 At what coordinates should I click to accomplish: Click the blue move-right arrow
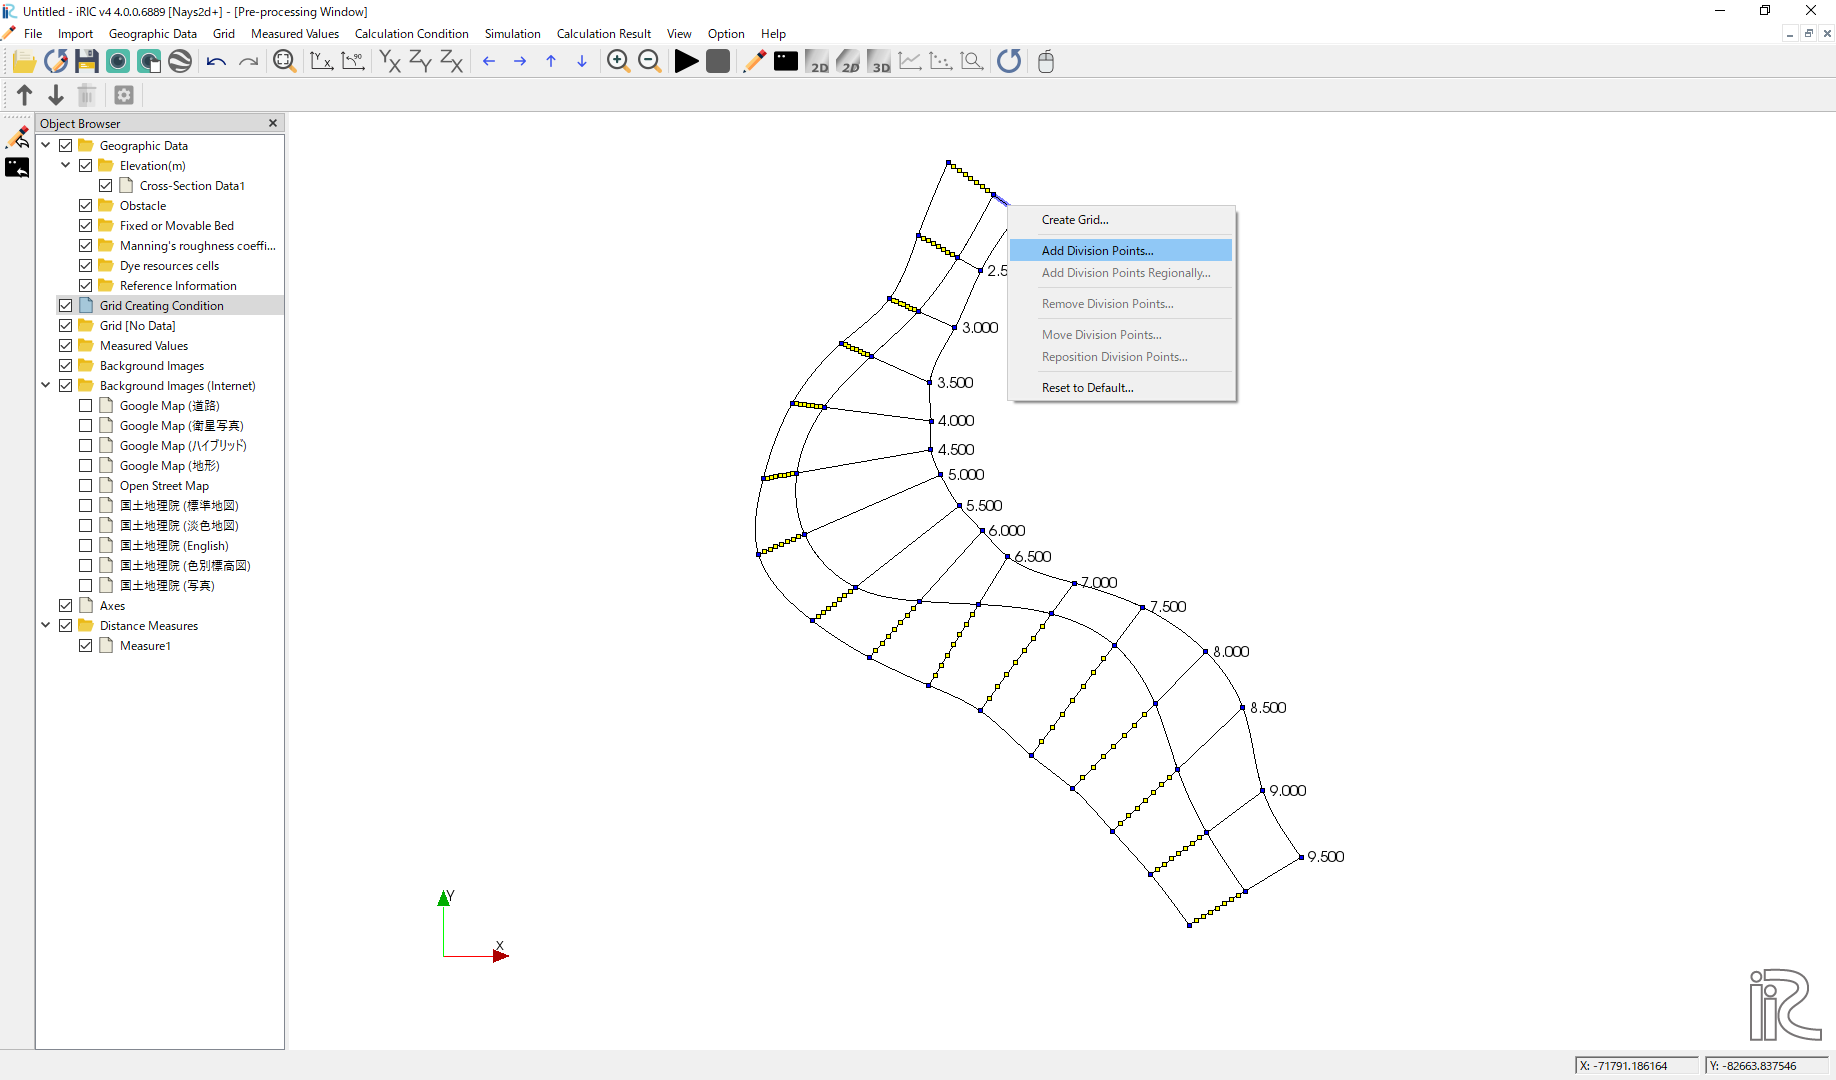point(520,62)
